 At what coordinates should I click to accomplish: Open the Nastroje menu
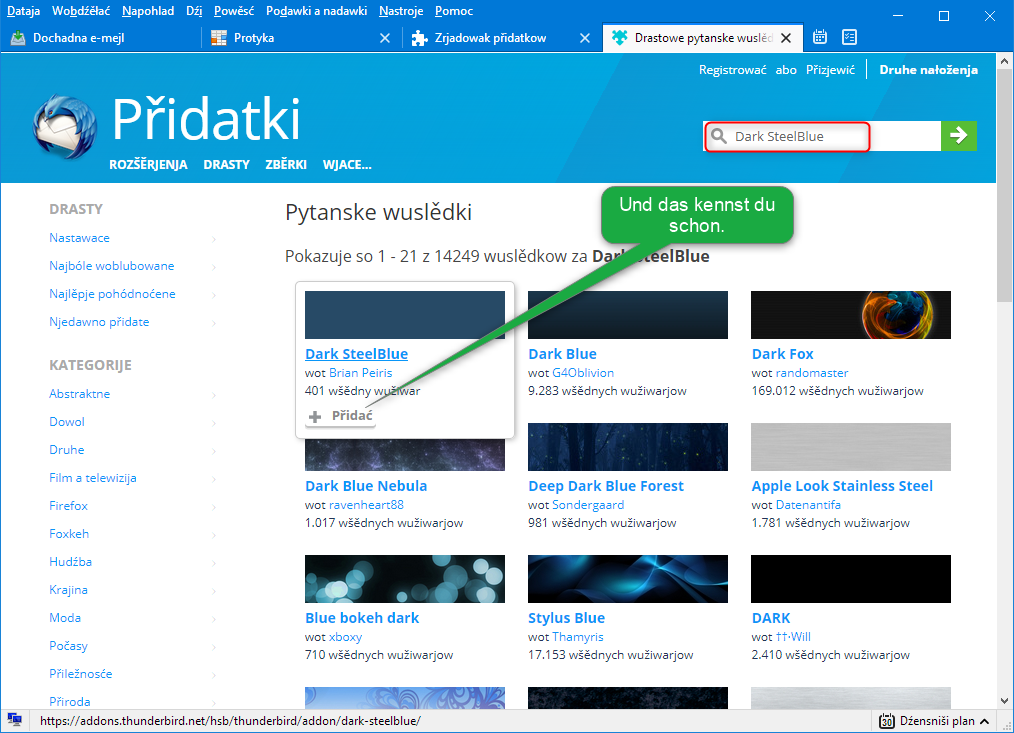[401, 11]
